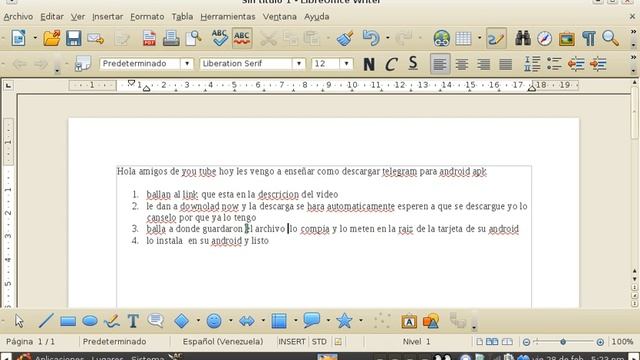Select the Text box tool

tap(133, 321)
